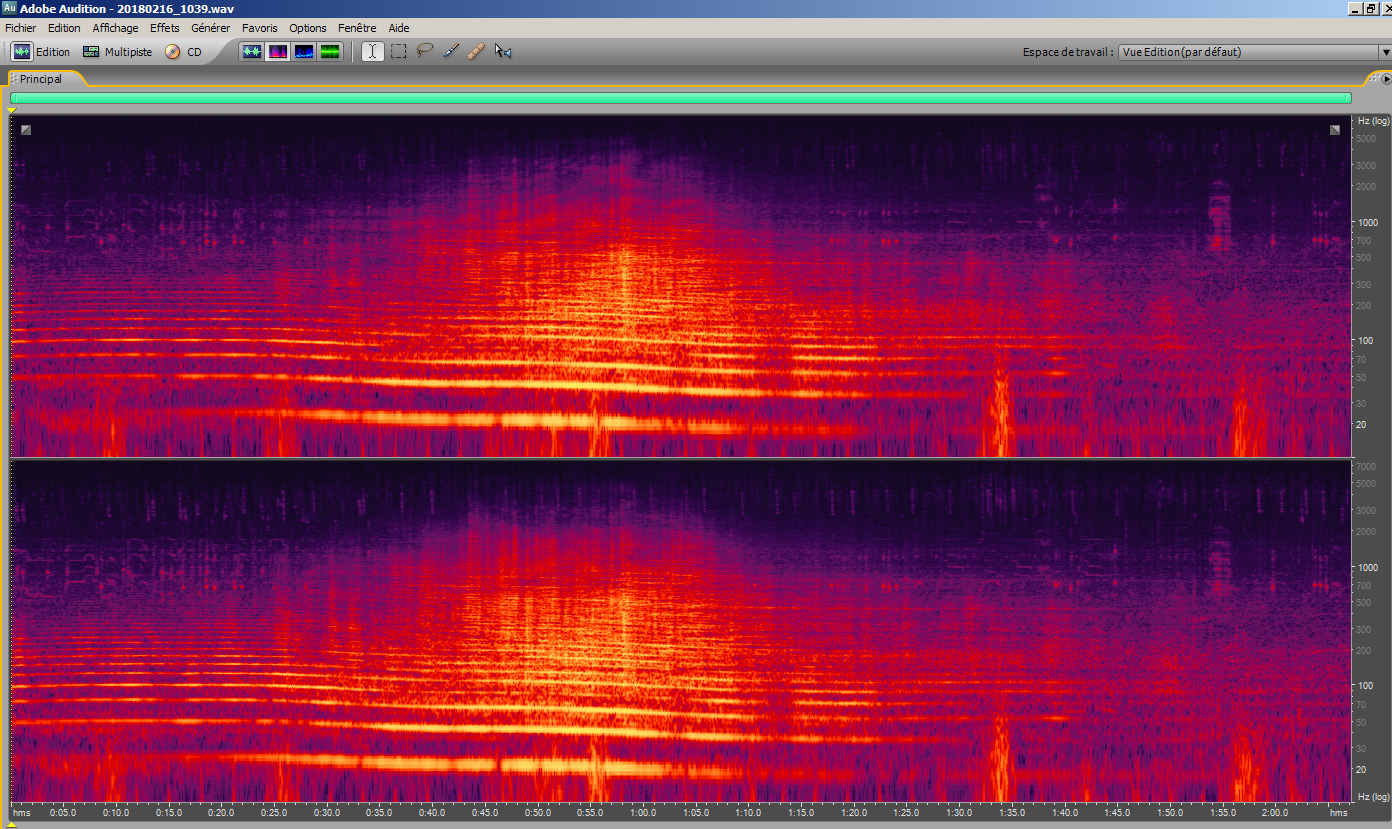Select spectral frequency display icon
This screenshot has height=829, width=1392.
[x=278, y=52]
